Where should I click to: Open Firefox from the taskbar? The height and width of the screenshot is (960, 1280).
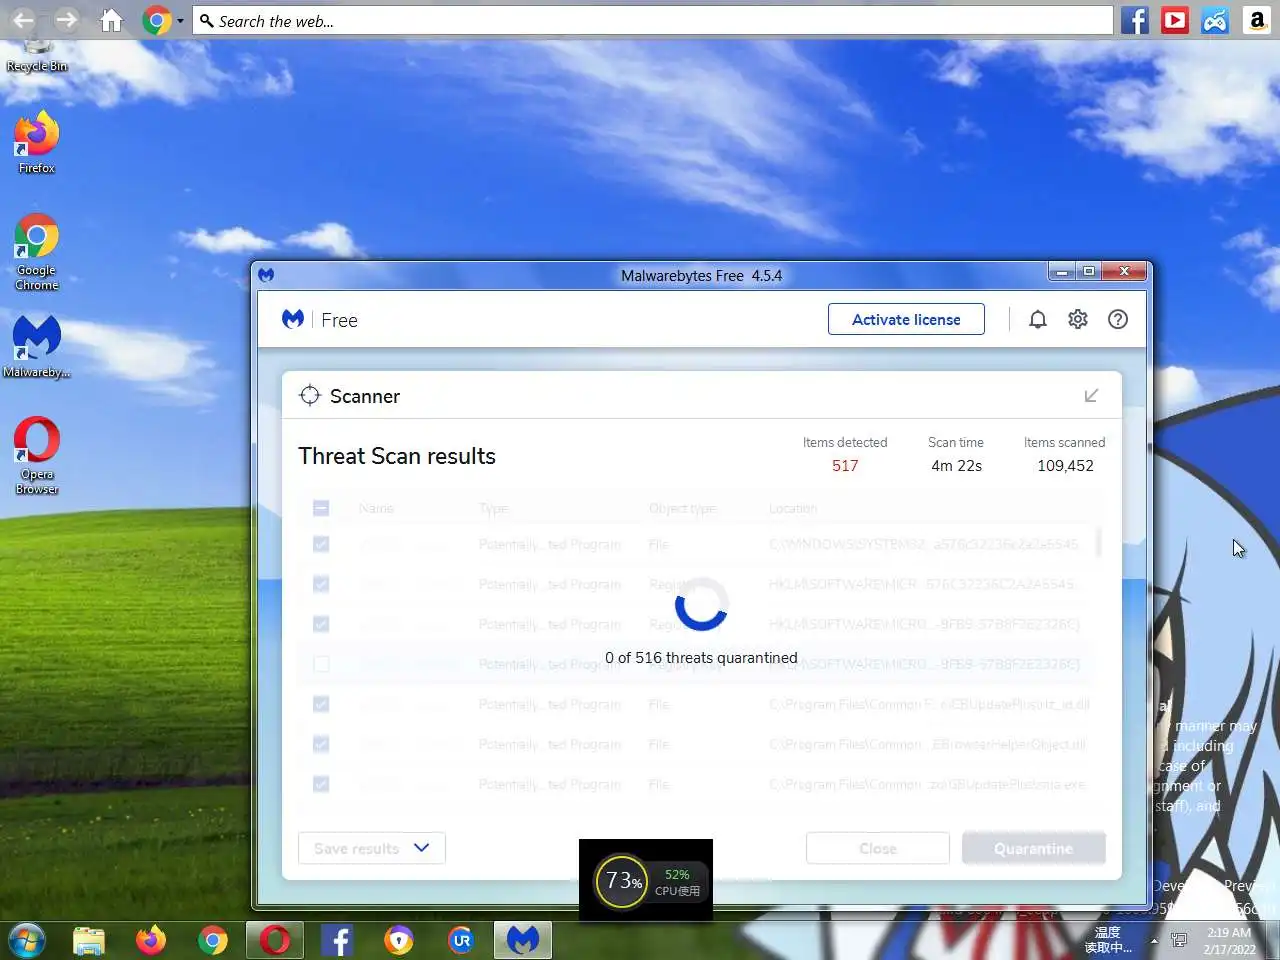pyautogui.click(x=151, y=940)
